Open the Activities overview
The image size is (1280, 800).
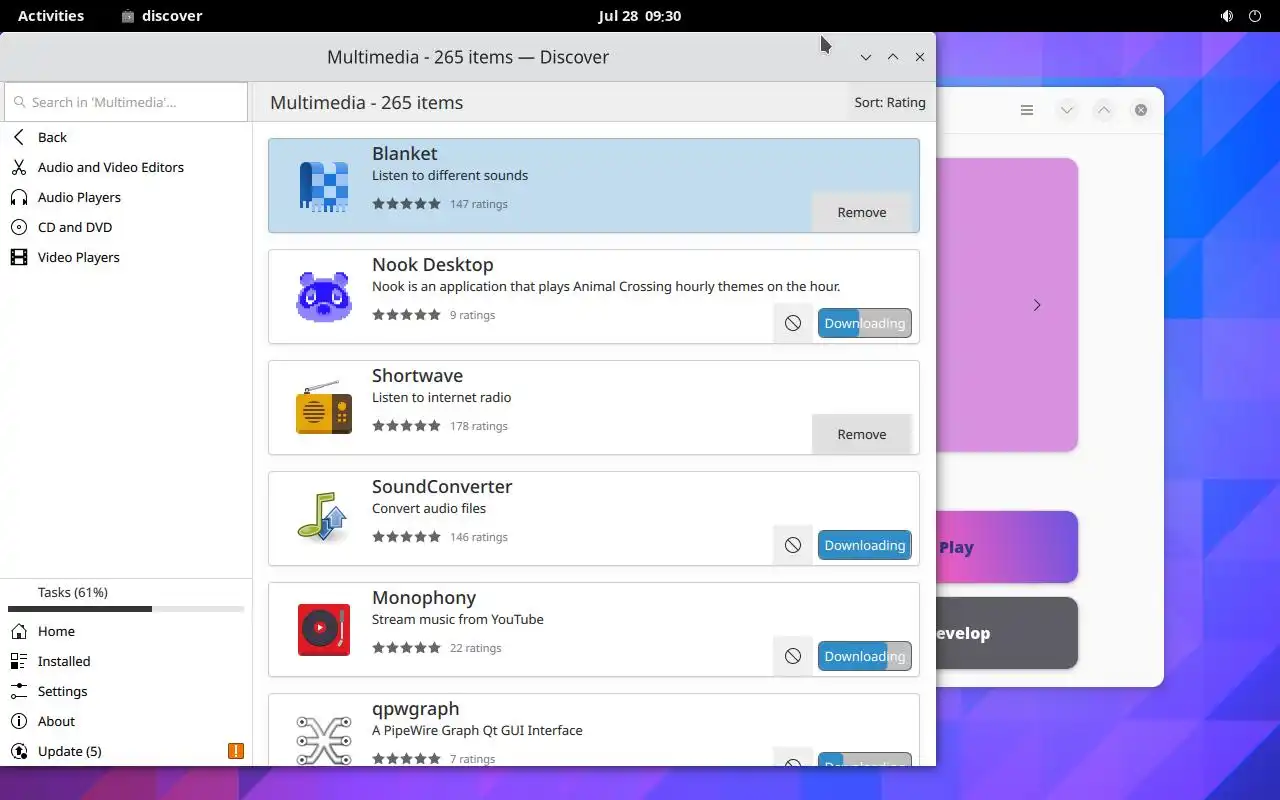(51, 16)
